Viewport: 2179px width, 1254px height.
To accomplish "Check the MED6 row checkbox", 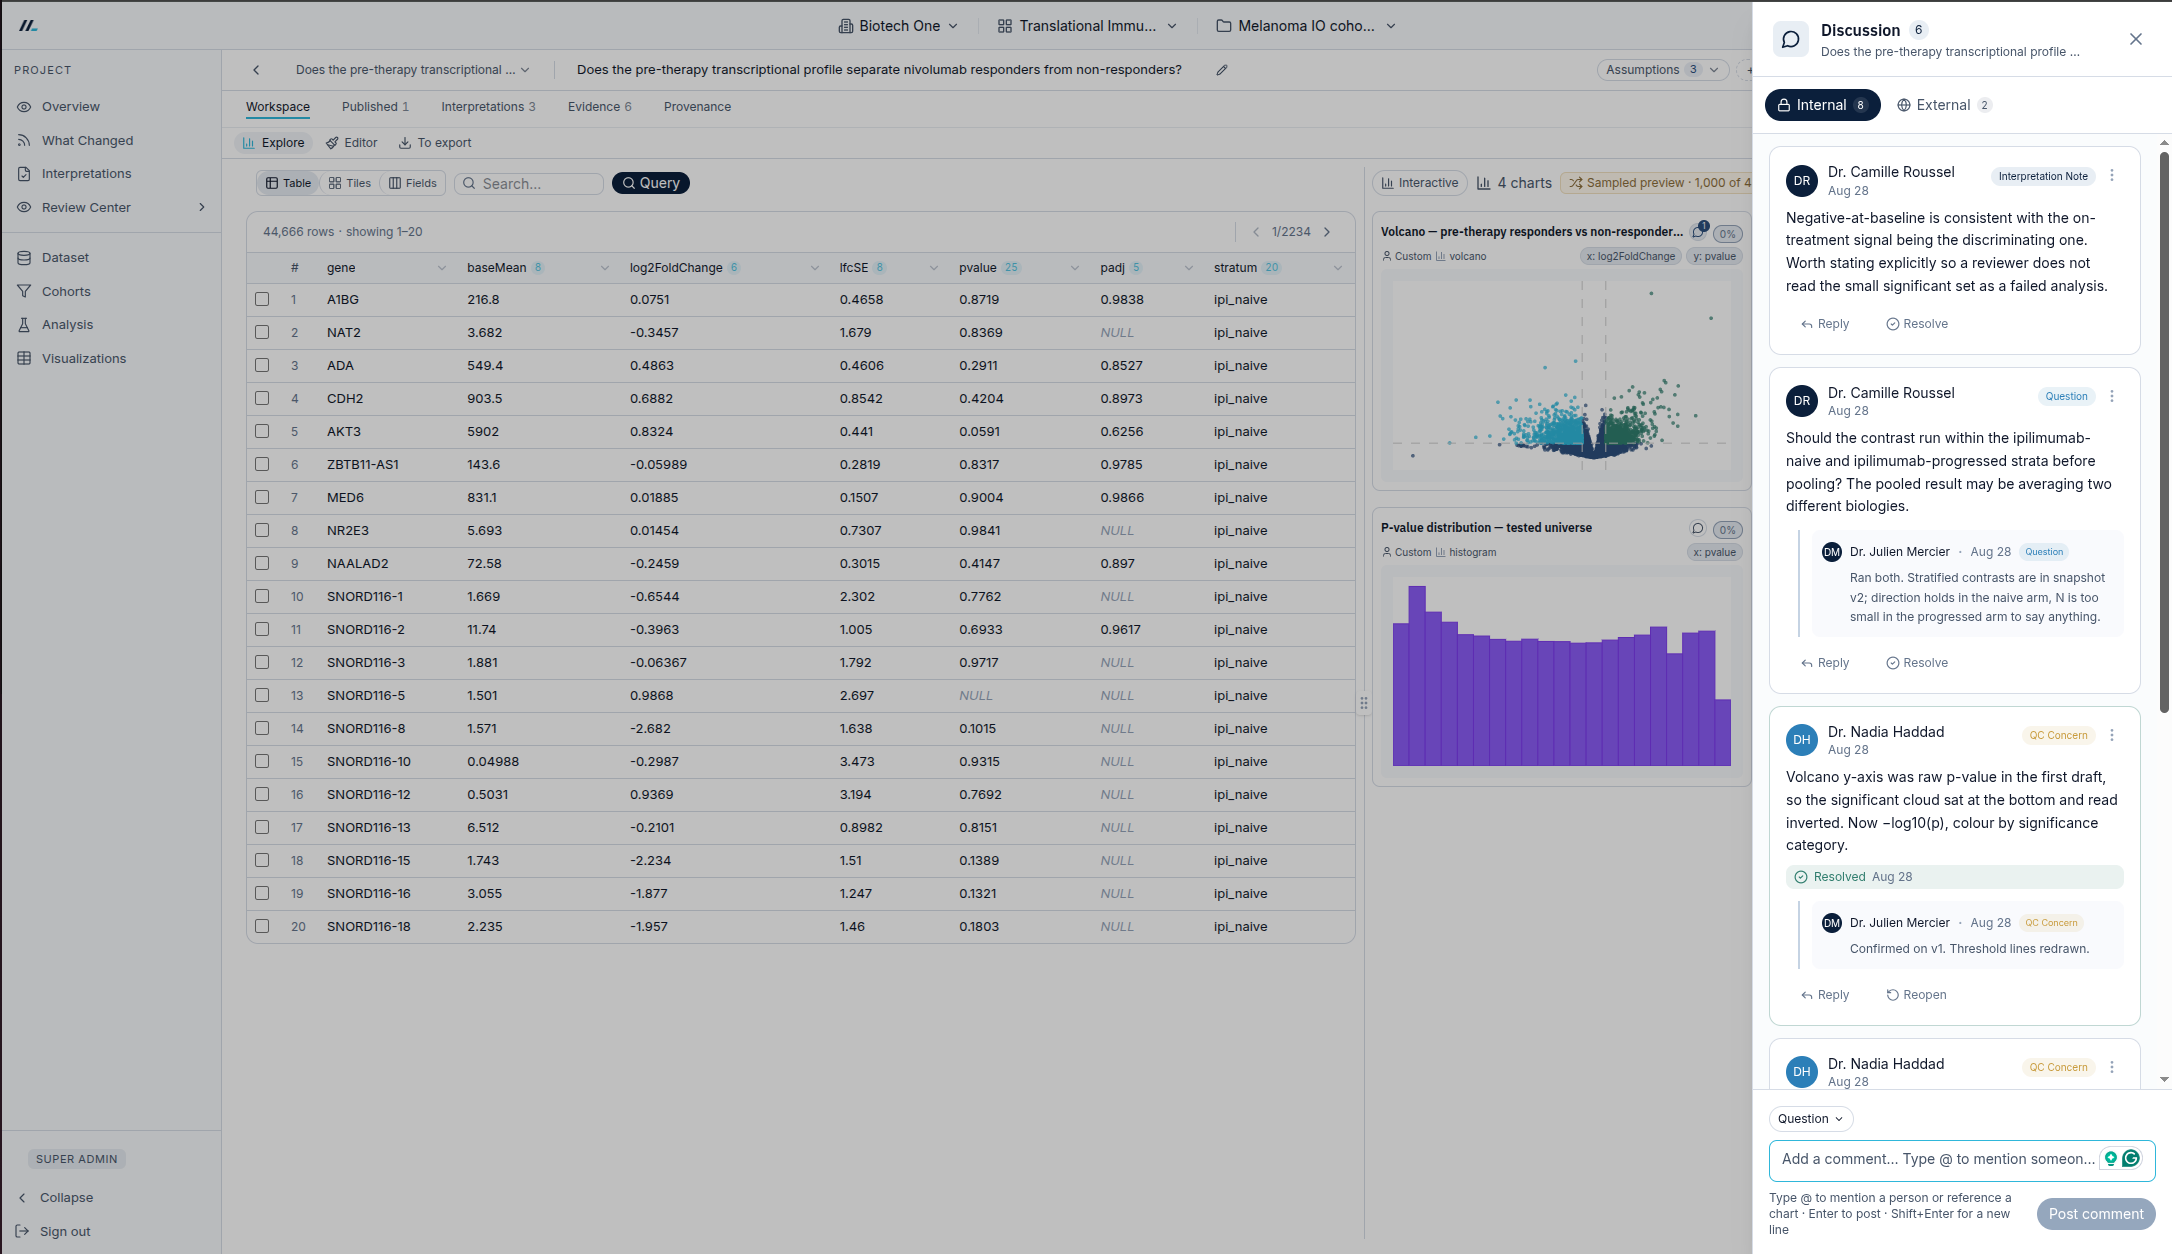I will (x=262, y=498).
